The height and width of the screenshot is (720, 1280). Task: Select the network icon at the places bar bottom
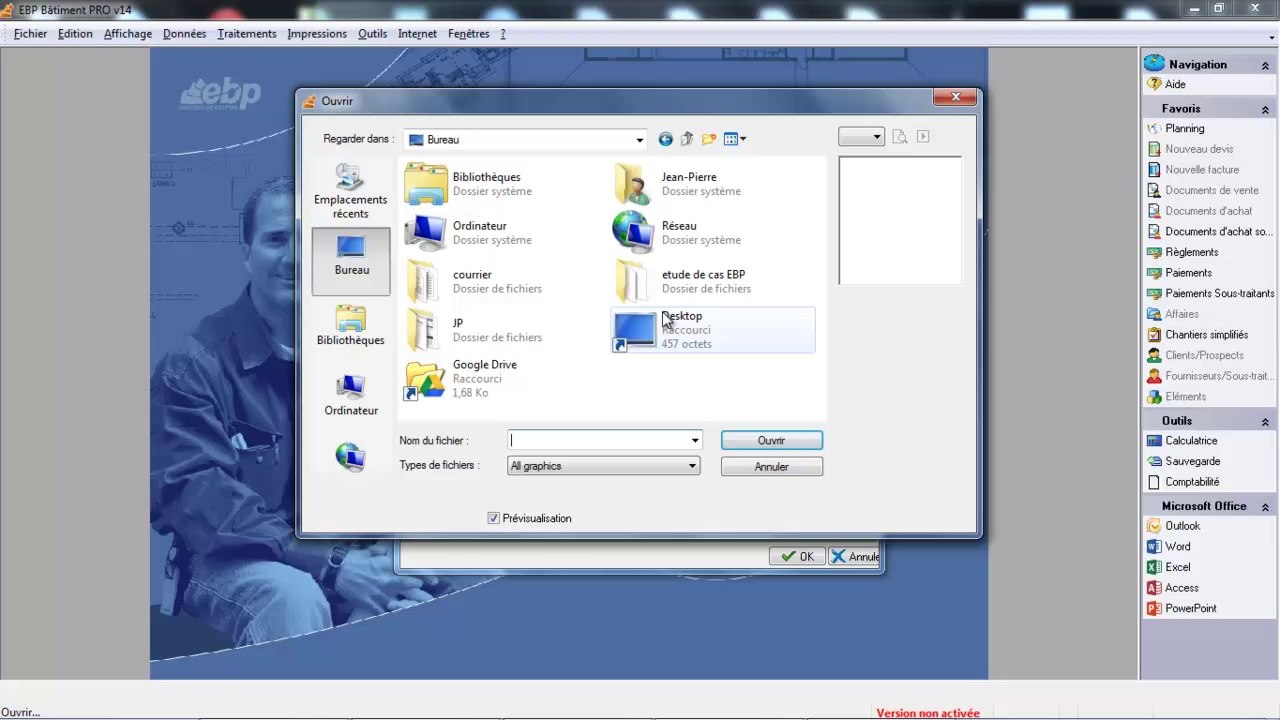pyautogui.click(x=350, y=456)
